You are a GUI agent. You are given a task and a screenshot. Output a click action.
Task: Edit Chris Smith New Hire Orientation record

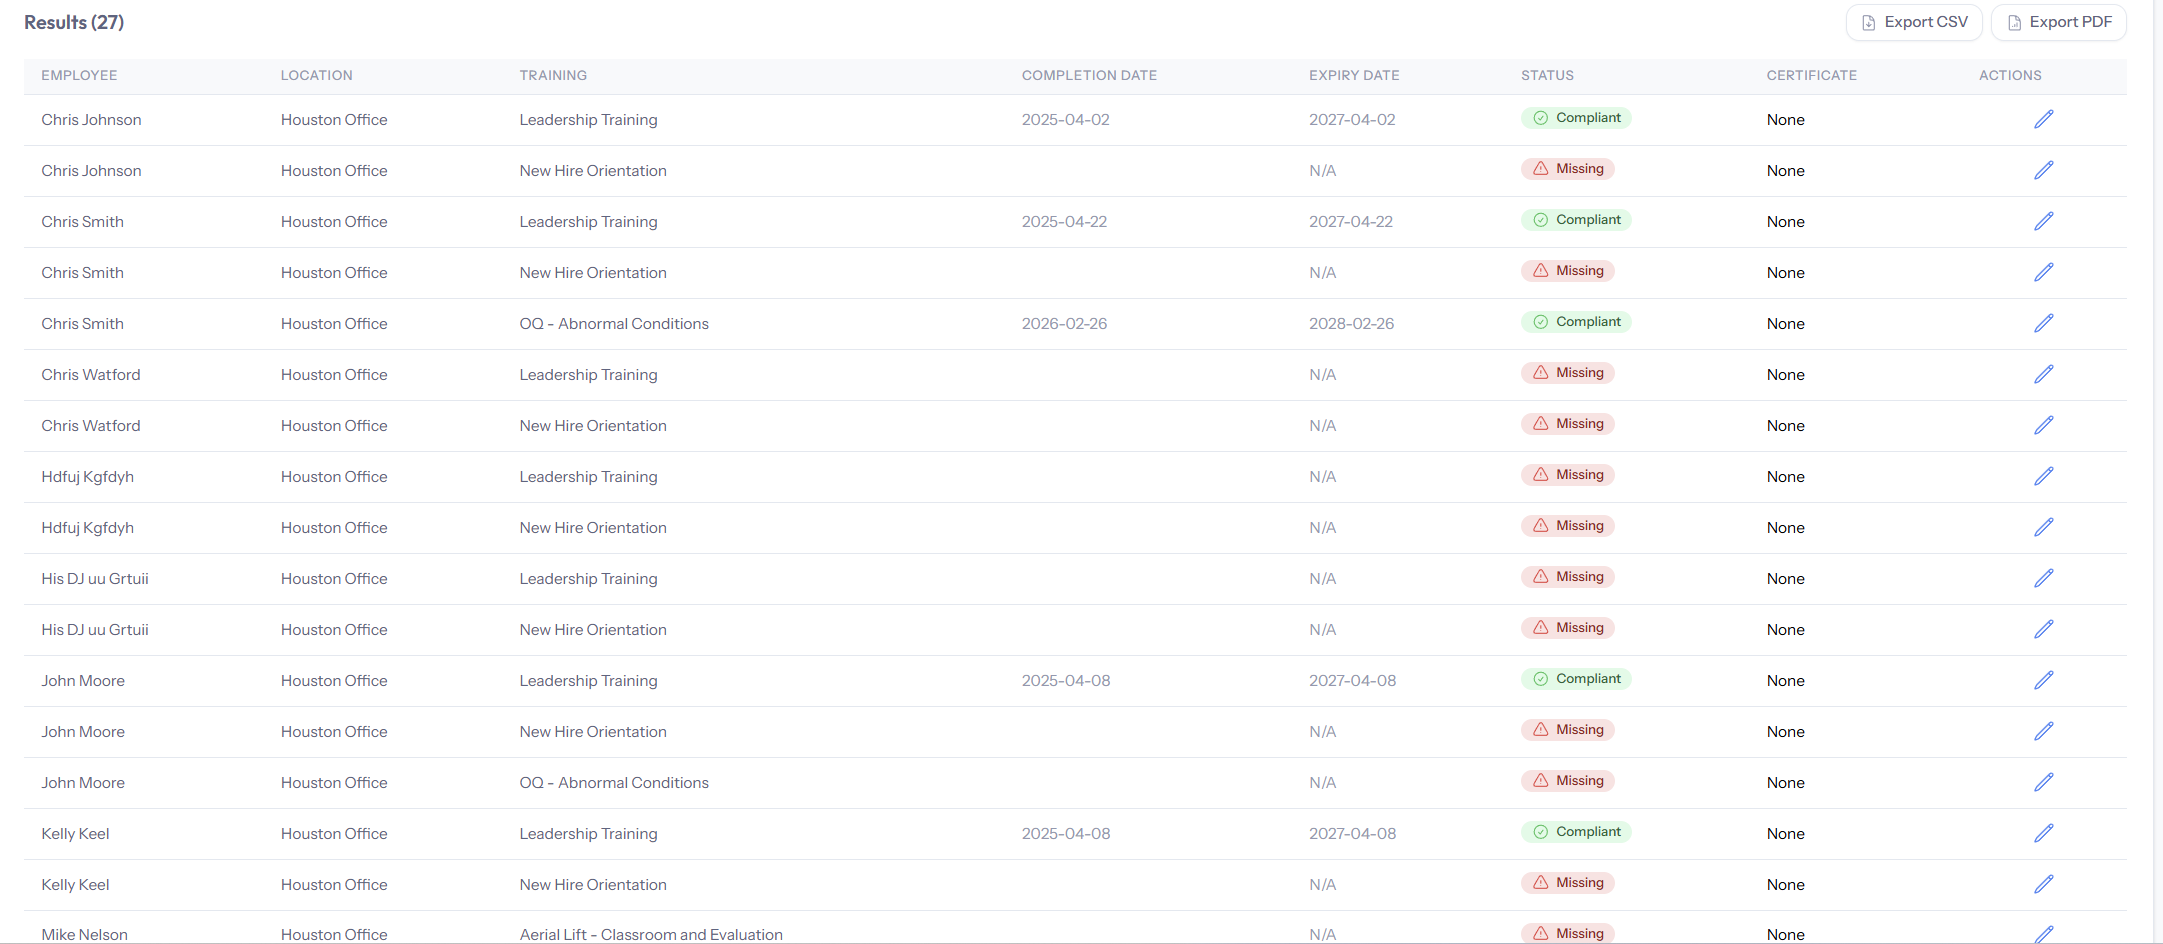pyautogui.click(x=2043, y=272)
